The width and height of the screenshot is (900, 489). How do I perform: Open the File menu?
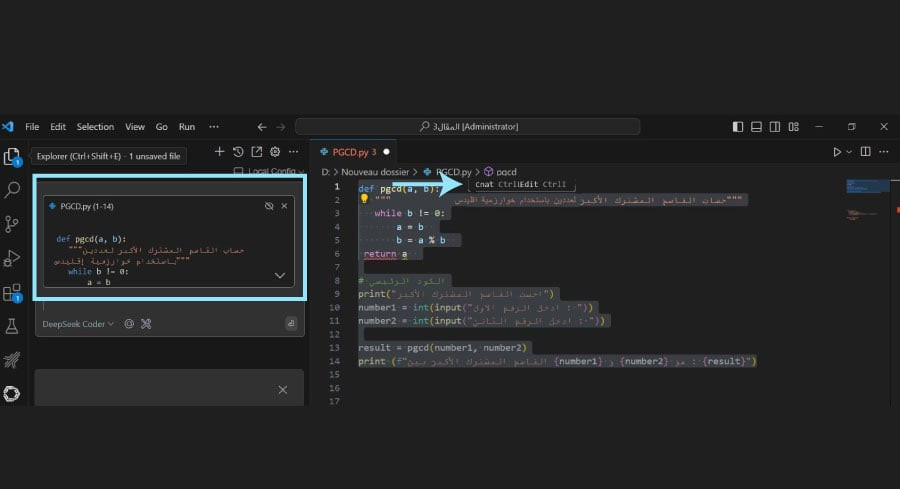pos(32,127)
